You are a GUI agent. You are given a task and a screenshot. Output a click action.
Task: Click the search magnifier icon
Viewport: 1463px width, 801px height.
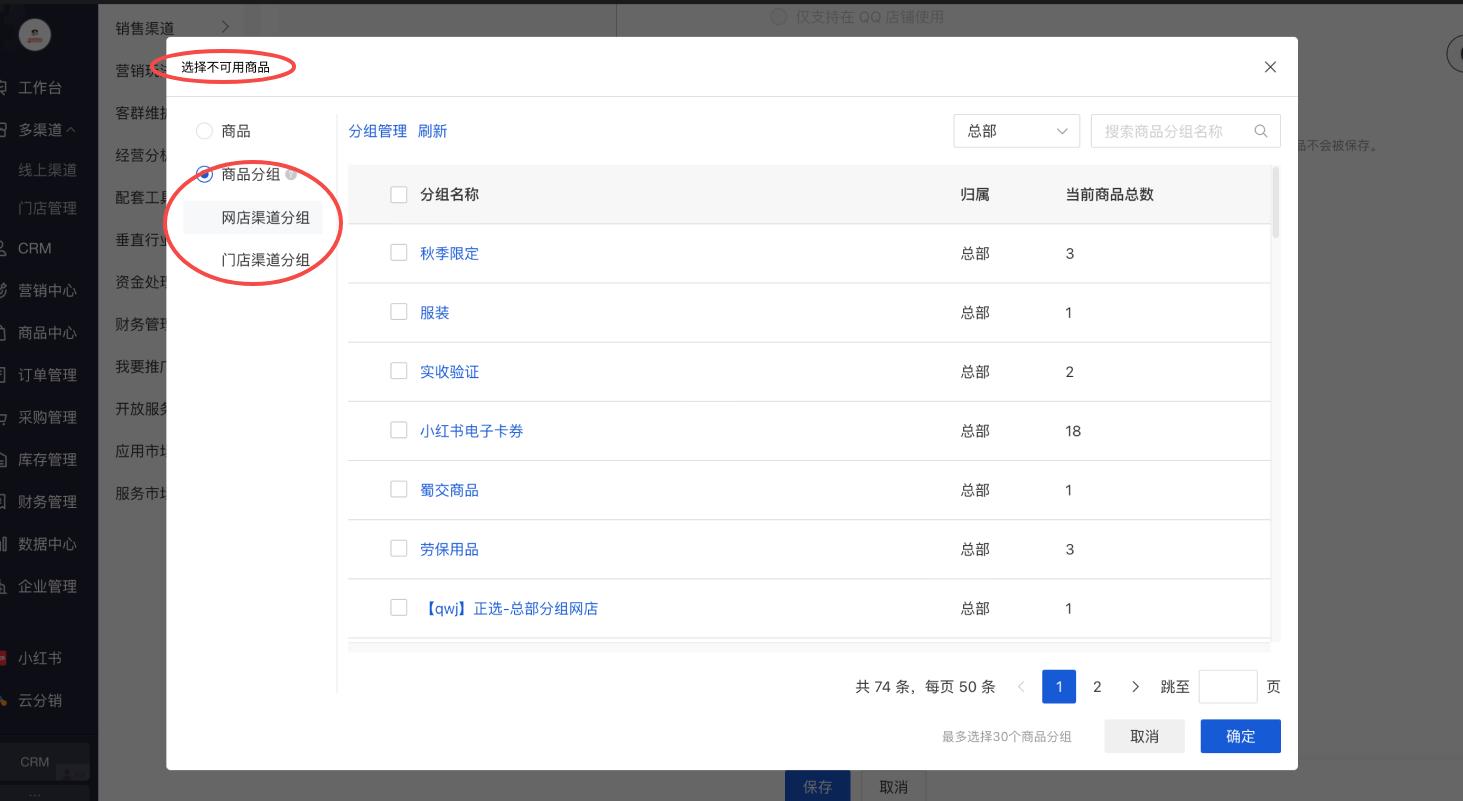point(1261,131)
